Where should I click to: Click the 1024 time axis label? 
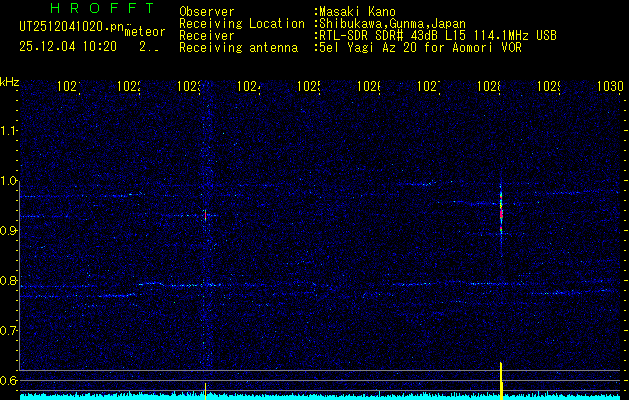pos(249,87)
